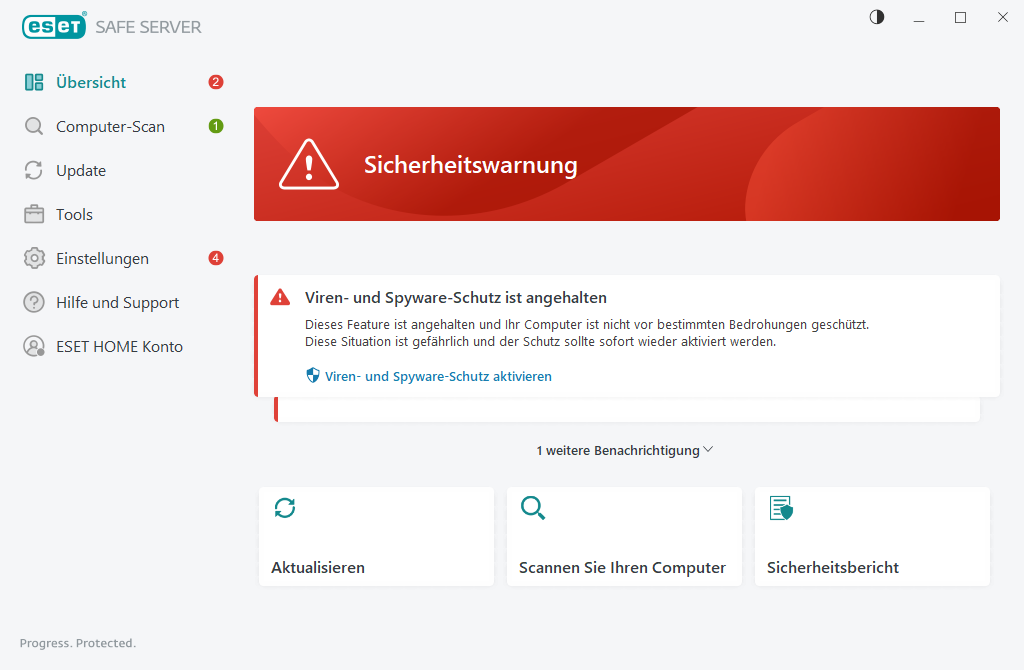The image size is (1024, 670).
Task: Click the red alert badge on Einstellungen
Action: [215, 258]
